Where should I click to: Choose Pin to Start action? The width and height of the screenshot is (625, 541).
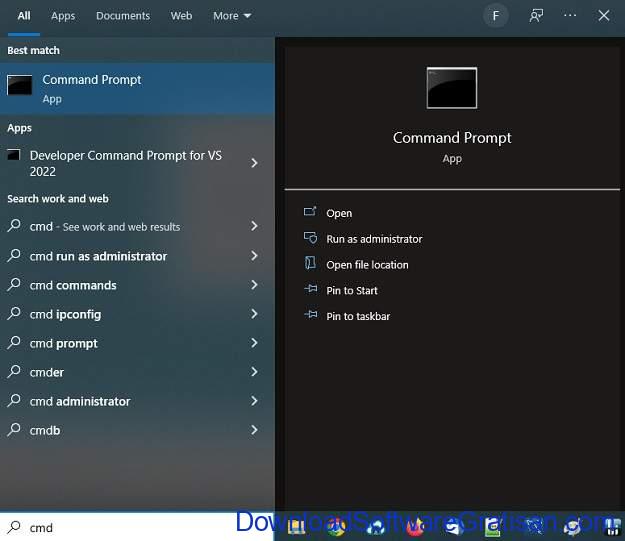[352, 291]
